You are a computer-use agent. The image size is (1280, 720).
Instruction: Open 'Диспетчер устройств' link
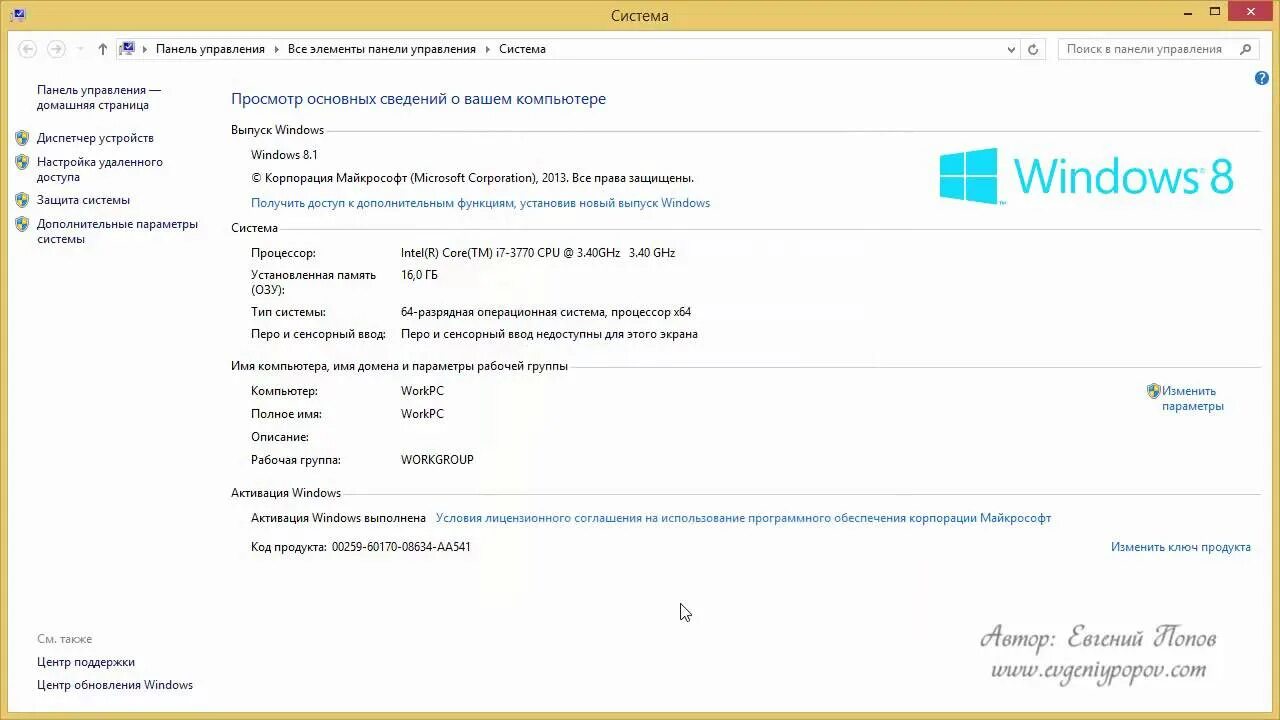(x=95, y=138)
